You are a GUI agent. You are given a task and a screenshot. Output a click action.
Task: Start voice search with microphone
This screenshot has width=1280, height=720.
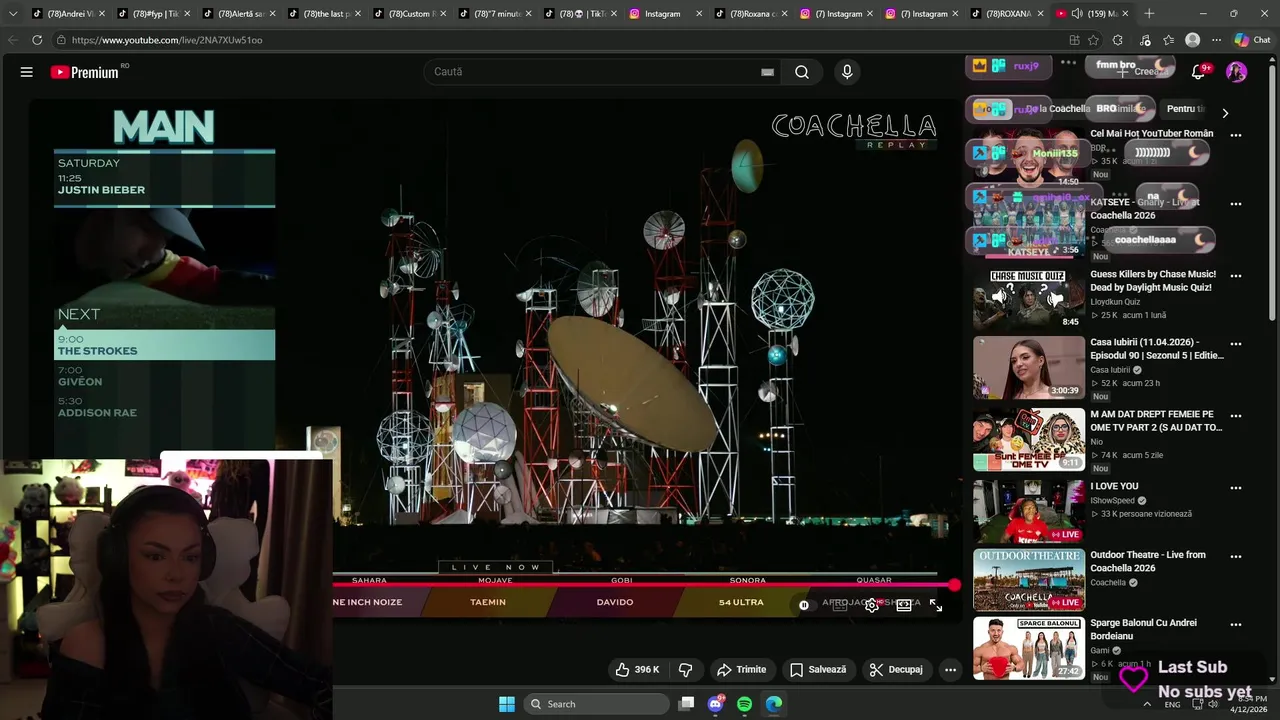pyautogui.click(x=847, y=72)
